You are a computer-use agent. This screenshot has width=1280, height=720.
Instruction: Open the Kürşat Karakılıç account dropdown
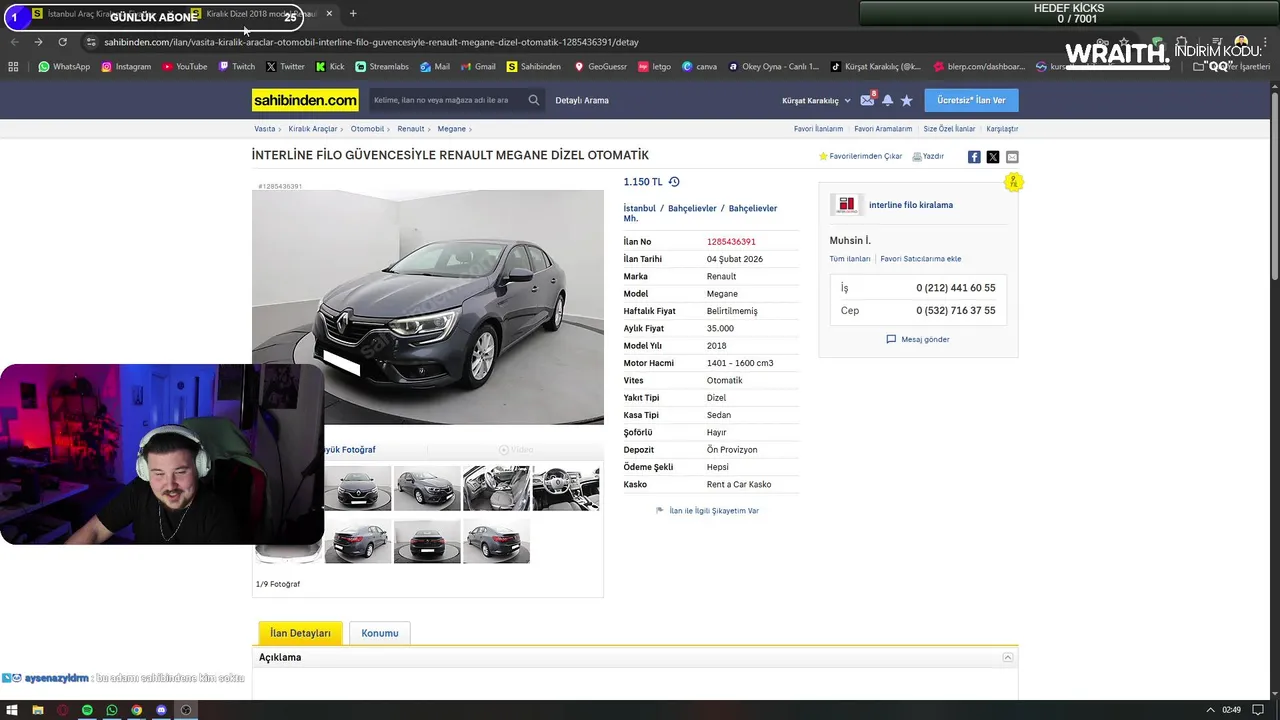(x=816, y=100)
